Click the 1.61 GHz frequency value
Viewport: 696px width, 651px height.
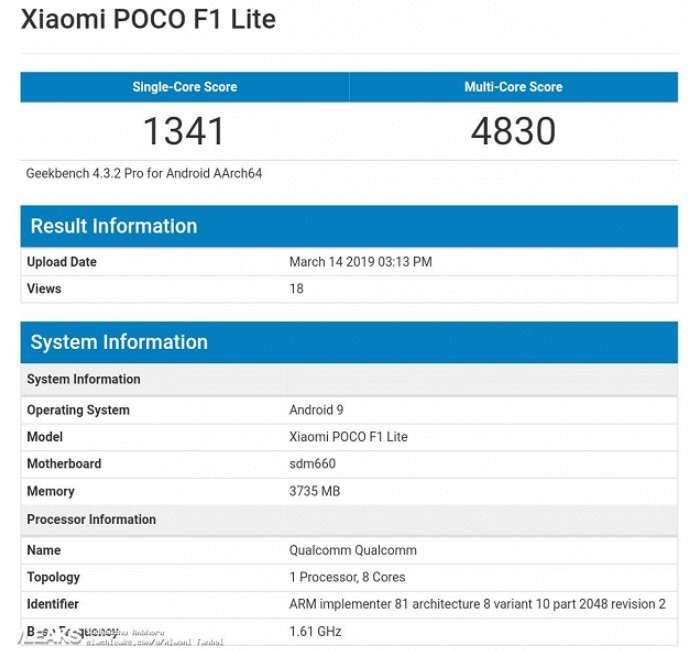tap(315, 631)
